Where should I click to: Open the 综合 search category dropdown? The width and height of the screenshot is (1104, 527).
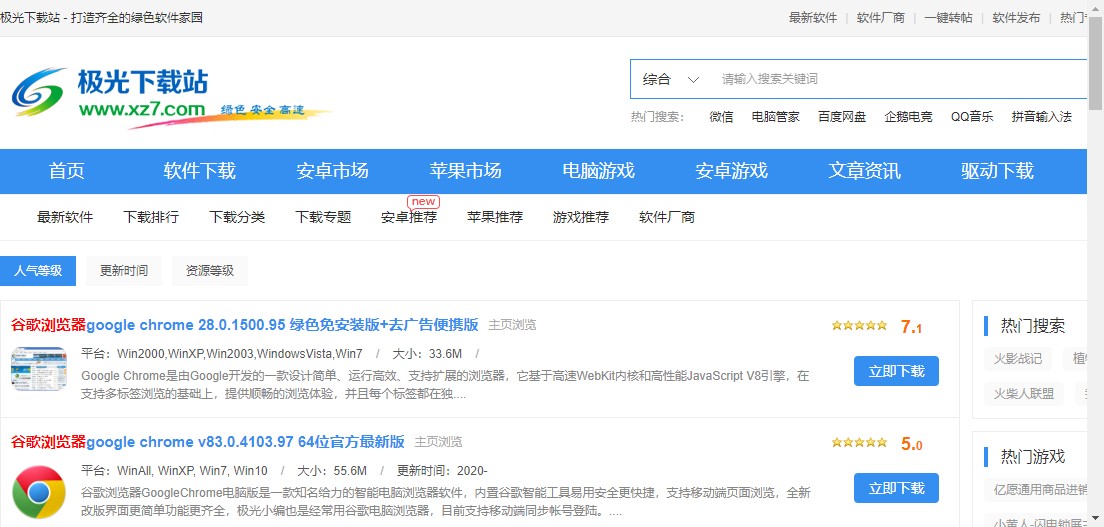670,80
